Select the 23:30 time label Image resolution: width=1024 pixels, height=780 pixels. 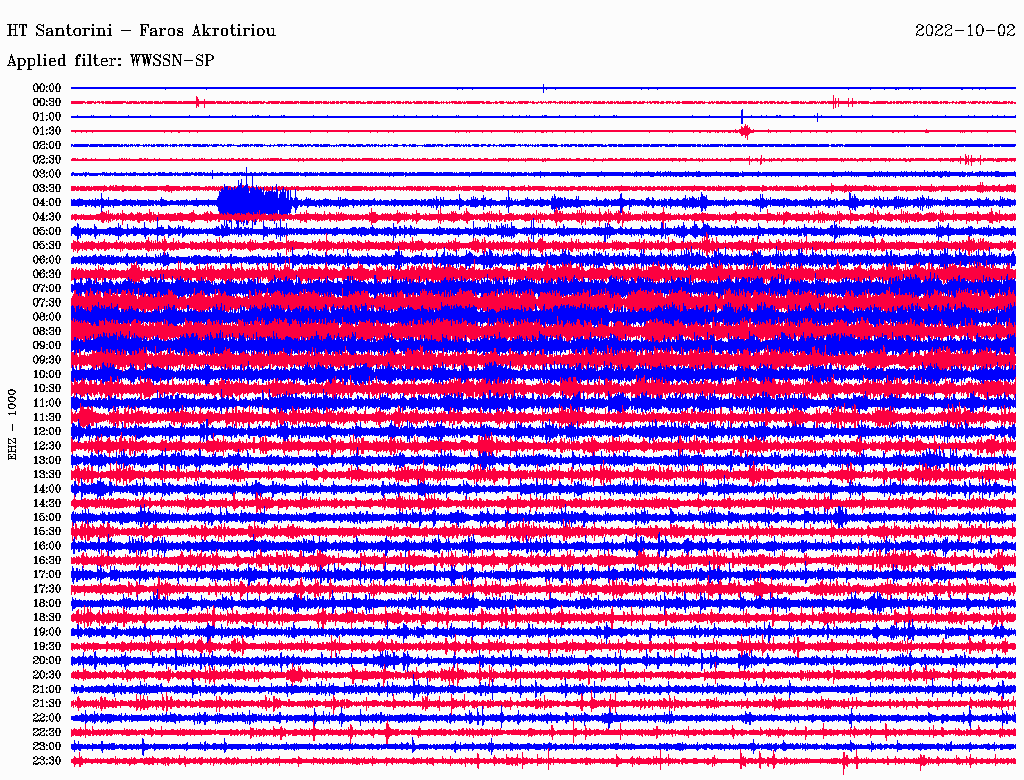point(47,761)
